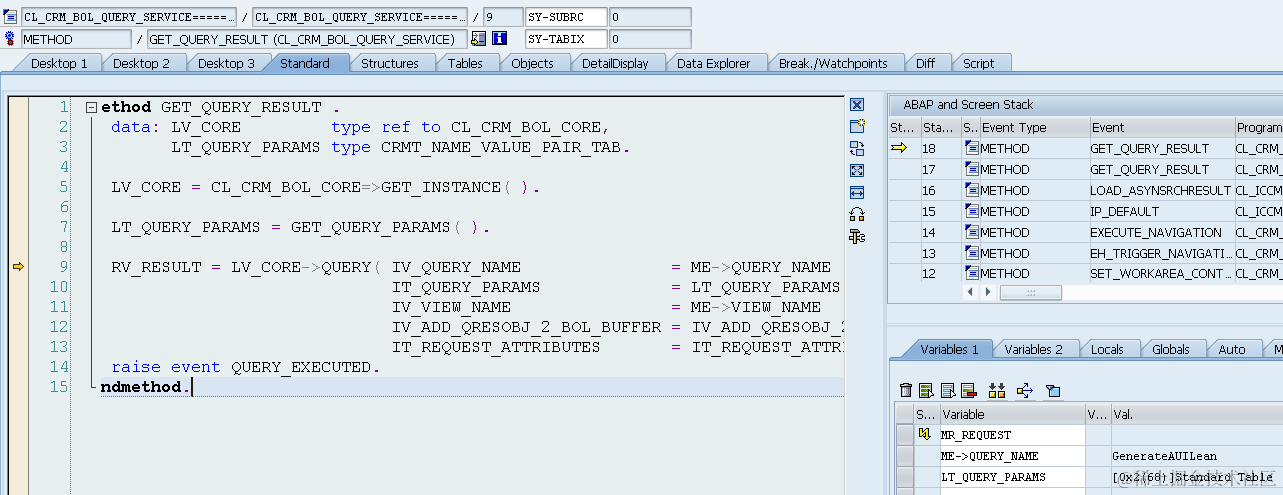This screenshot has width=1283, height=495.
Task: Click the stack table scroll left arrow
Action: coord(970,292)
